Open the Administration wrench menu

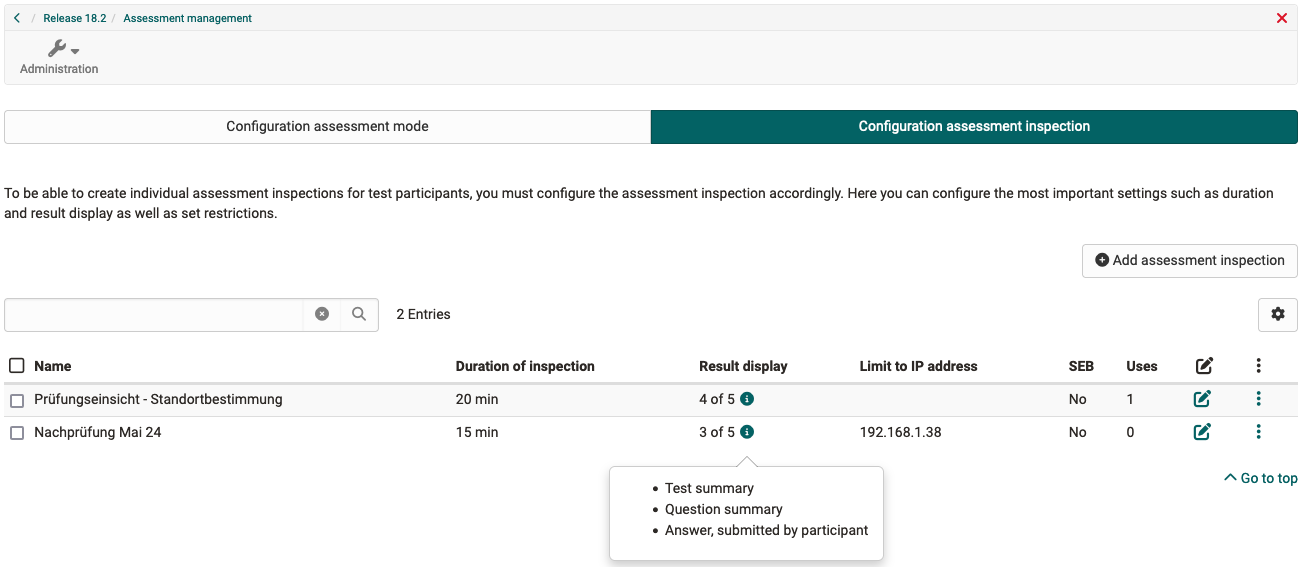(59, 57)
